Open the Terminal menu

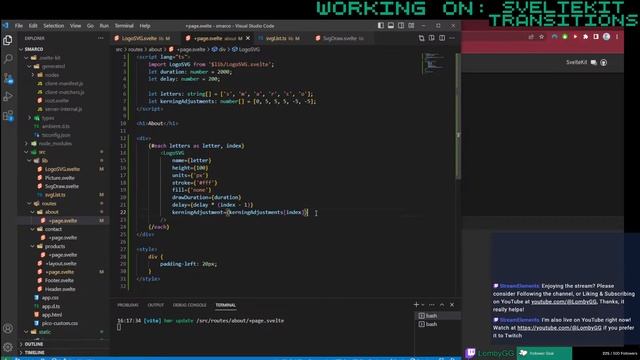pyautogui.click(x=124, y=26)
